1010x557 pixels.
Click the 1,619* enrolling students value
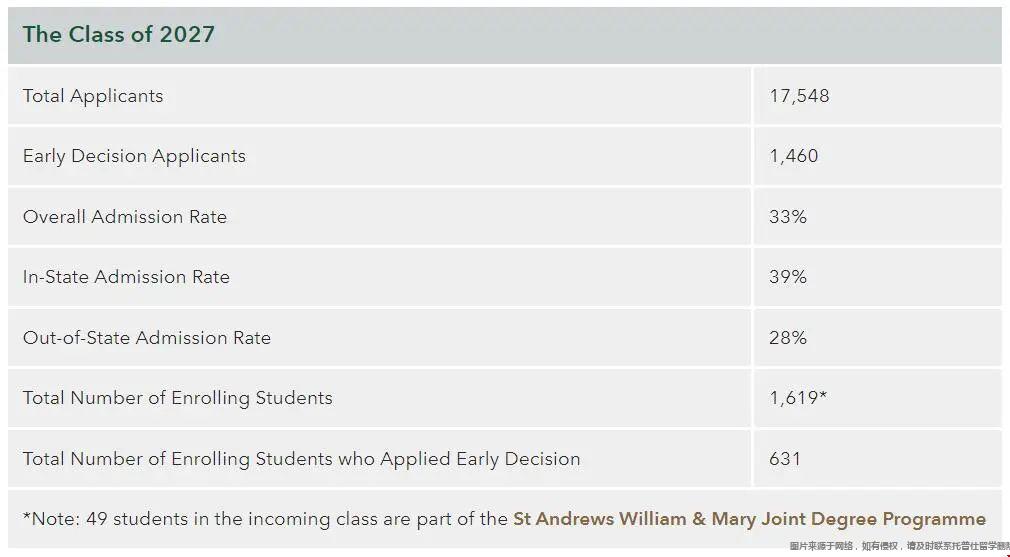(798, 398)
